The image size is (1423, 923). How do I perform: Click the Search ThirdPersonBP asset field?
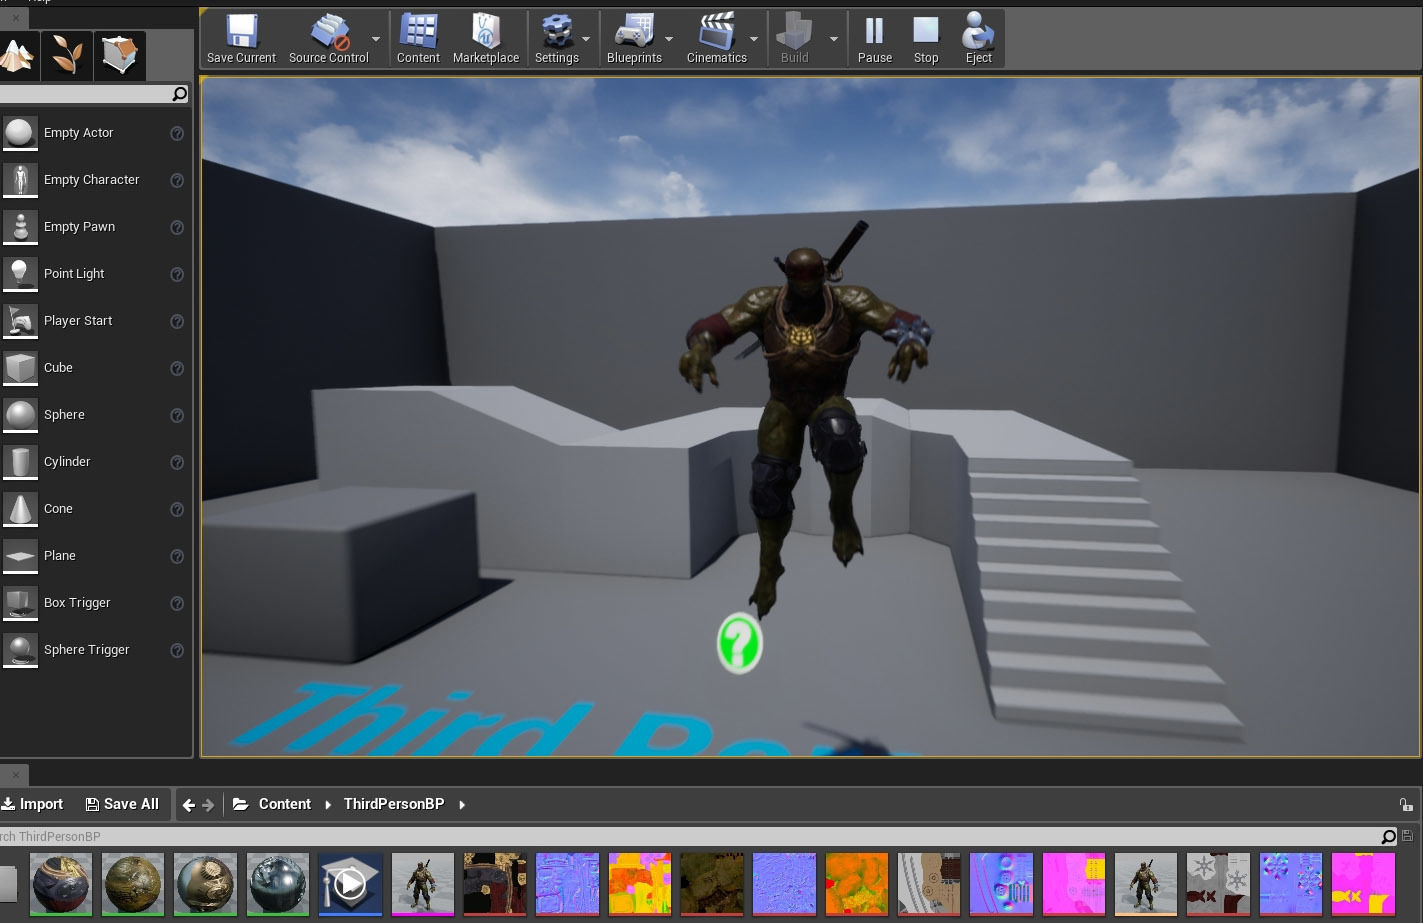coord(698,836)
